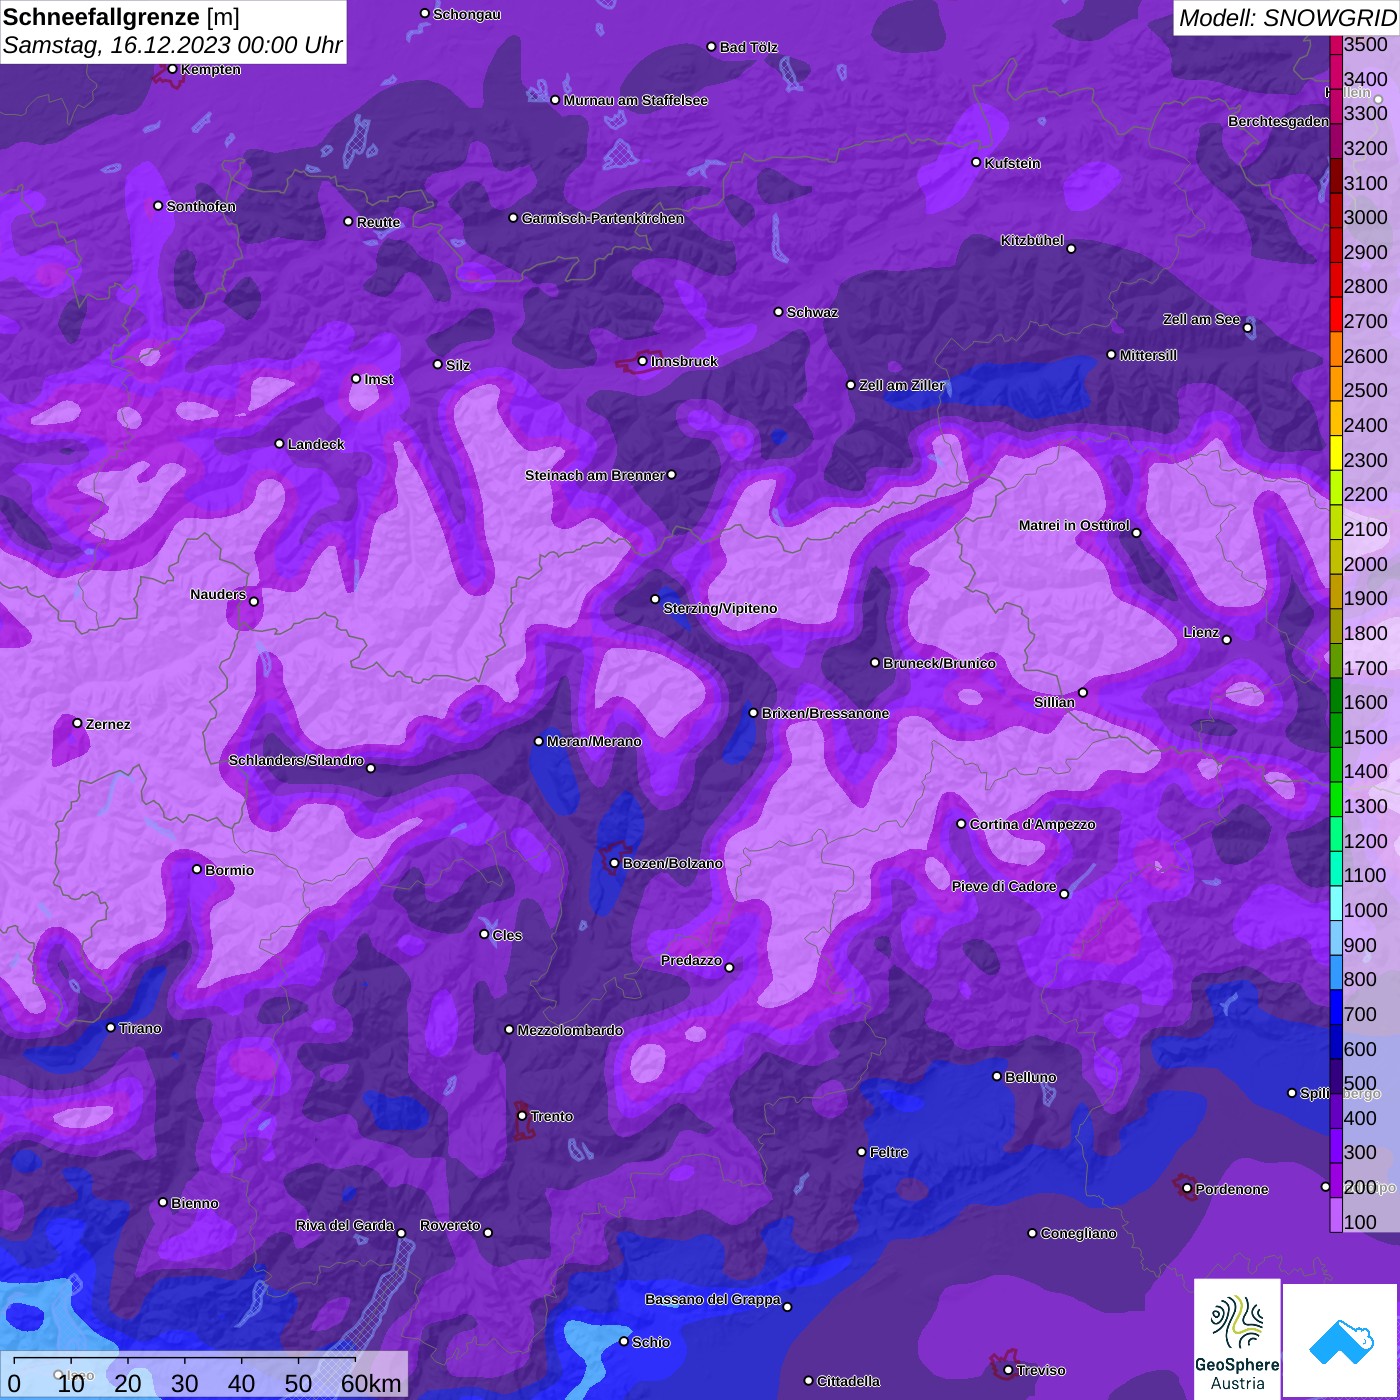The height and width of the screenshot is (1400, 1400).
Task: Click the red 2700 legend swatch
Action: [x=1336, y=314]
